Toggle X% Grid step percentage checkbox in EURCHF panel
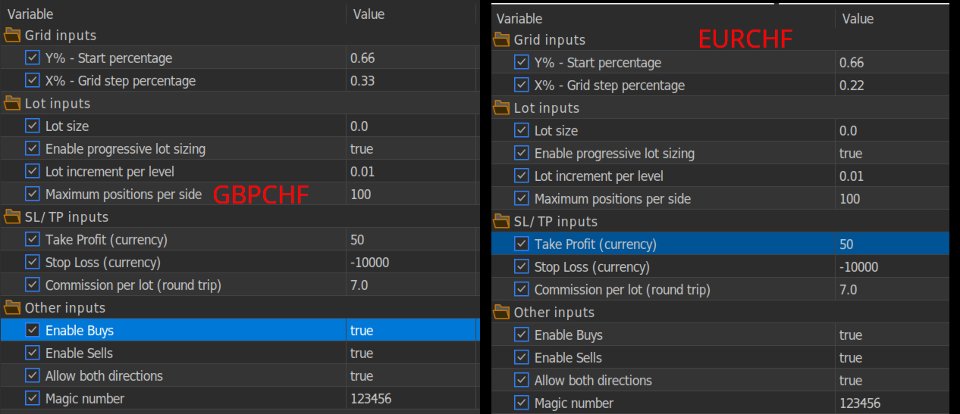 point(521,85)
